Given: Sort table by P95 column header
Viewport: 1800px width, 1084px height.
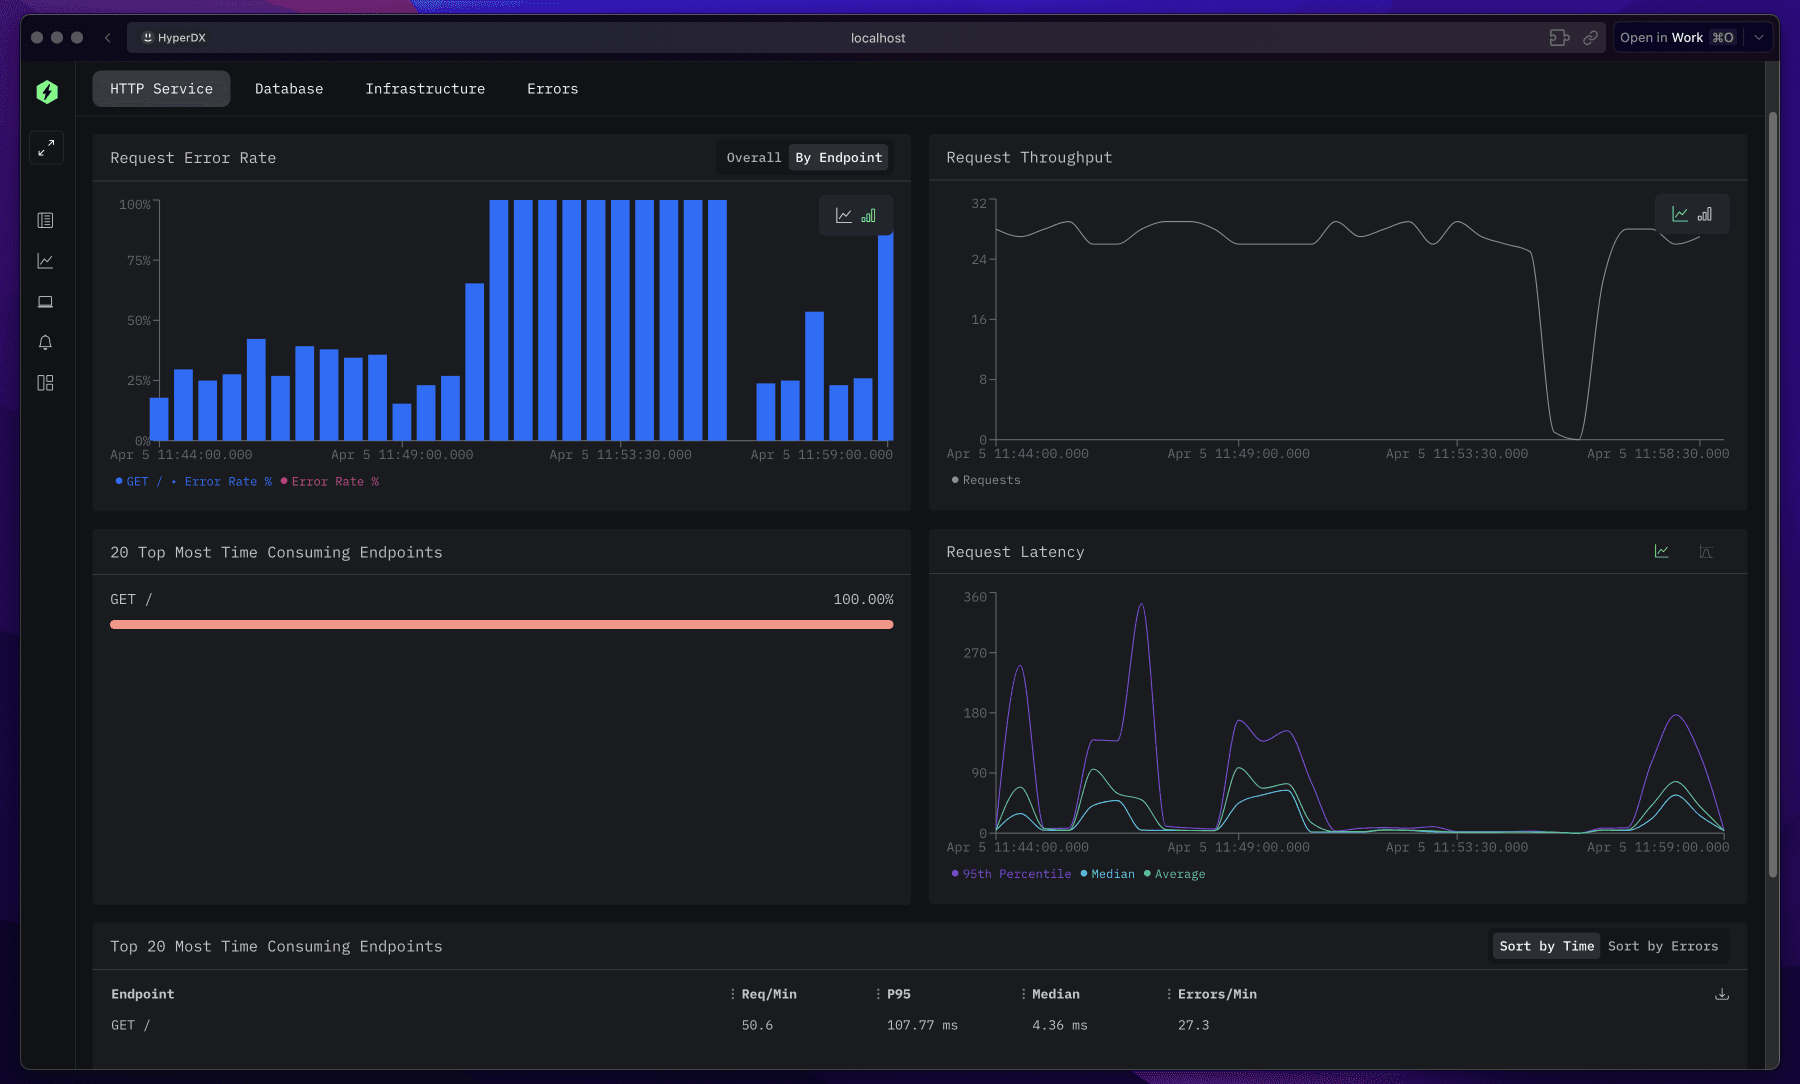Looking at the screenshot, I should click(x=899, y=994).
